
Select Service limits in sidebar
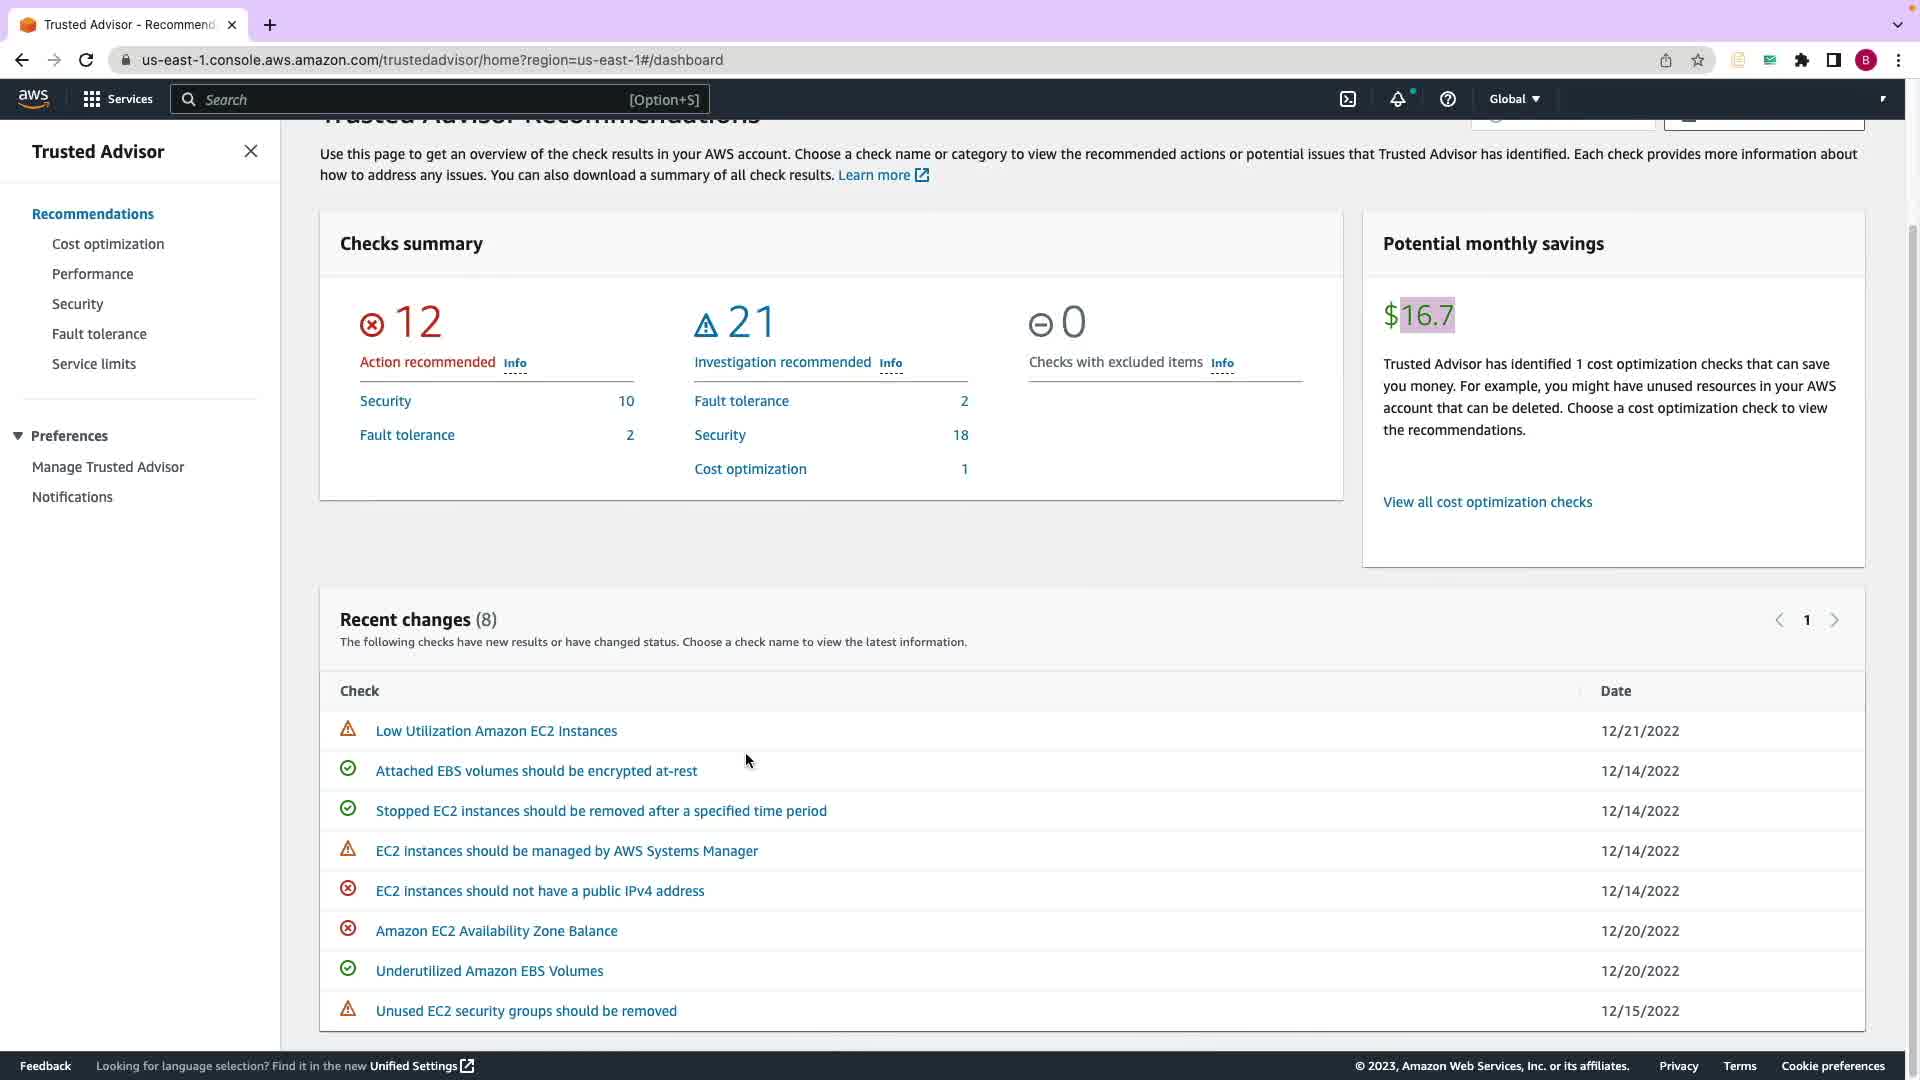[x=94, y=364]
